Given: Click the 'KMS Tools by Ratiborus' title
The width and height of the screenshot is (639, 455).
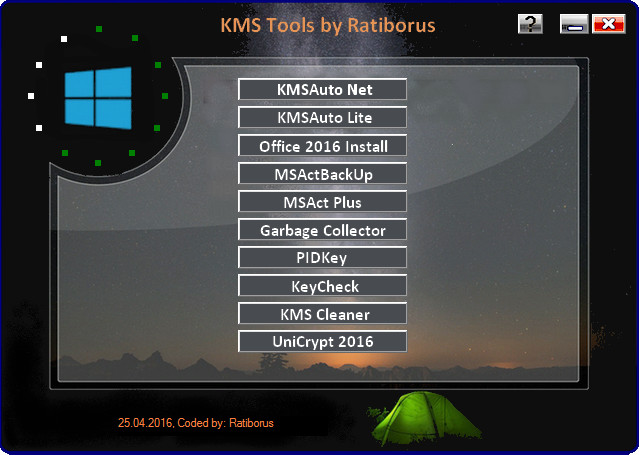Looking at the screenshot, I should pos(328,25).
